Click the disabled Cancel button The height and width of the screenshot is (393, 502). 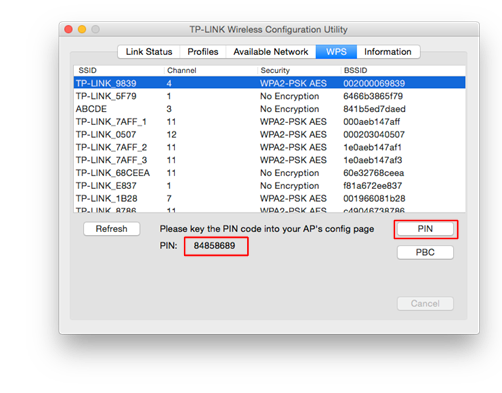pos(425,303)
